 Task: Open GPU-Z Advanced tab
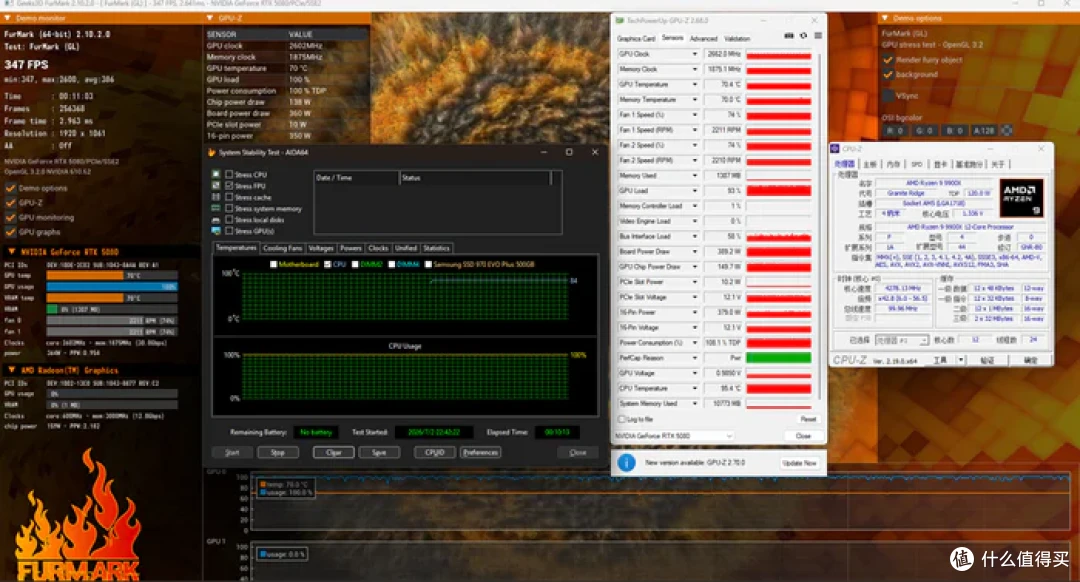pyautogui.click(x=703, y=39)
